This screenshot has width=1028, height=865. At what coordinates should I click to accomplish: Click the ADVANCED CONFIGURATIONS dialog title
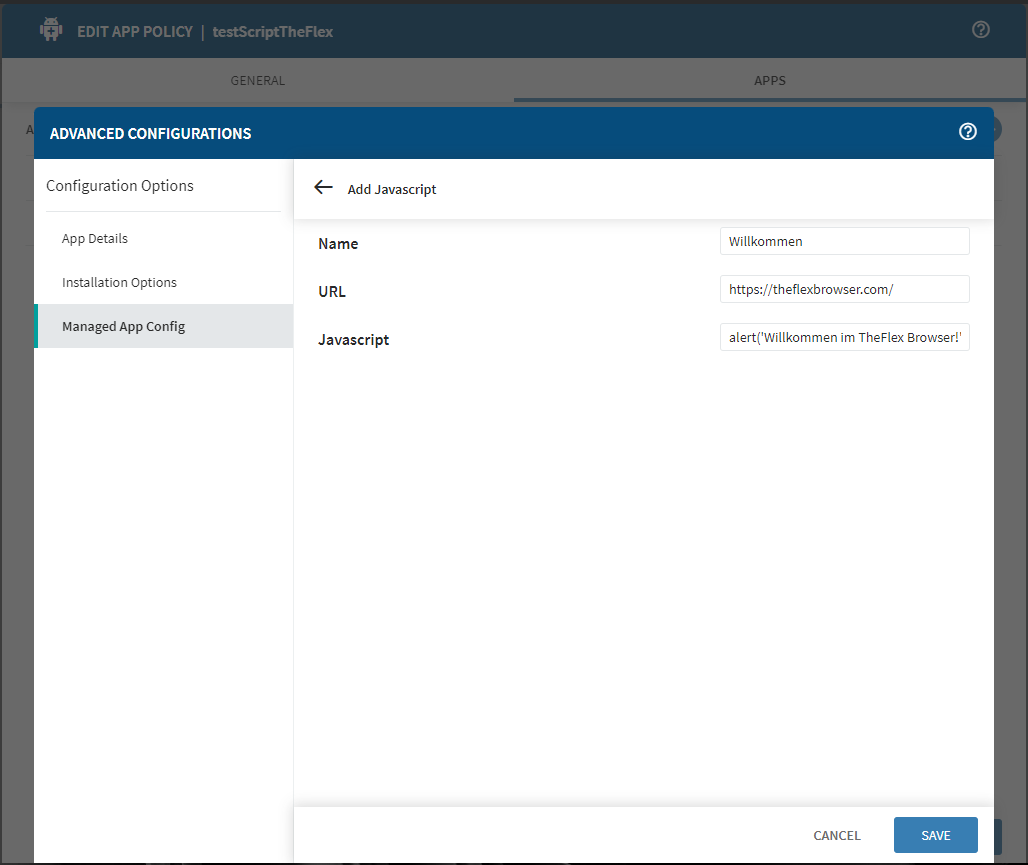(150, 133)
